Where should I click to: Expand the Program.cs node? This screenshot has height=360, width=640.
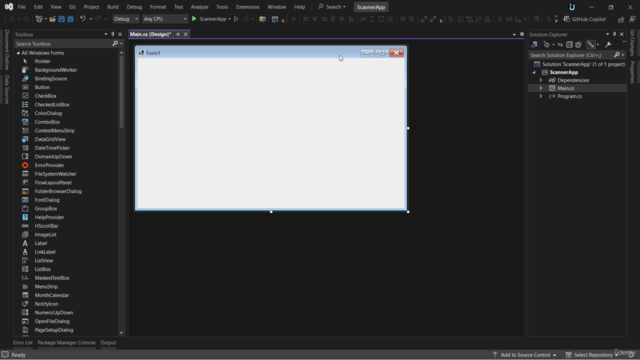click(541, 96)
